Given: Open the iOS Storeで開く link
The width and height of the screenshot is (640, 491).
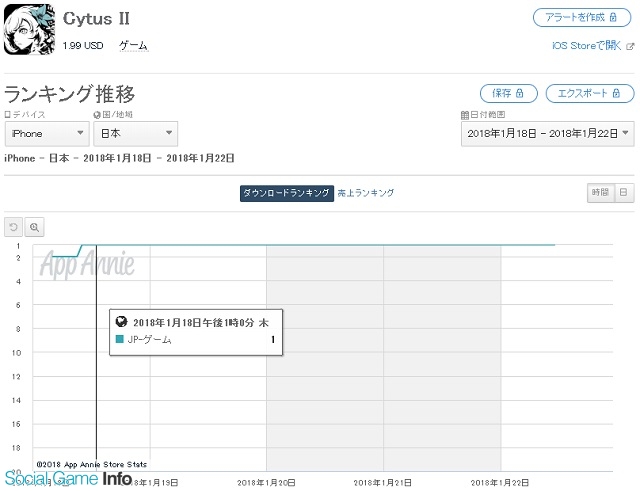Looking at the screenshot, I should click(x=587, y=45).
